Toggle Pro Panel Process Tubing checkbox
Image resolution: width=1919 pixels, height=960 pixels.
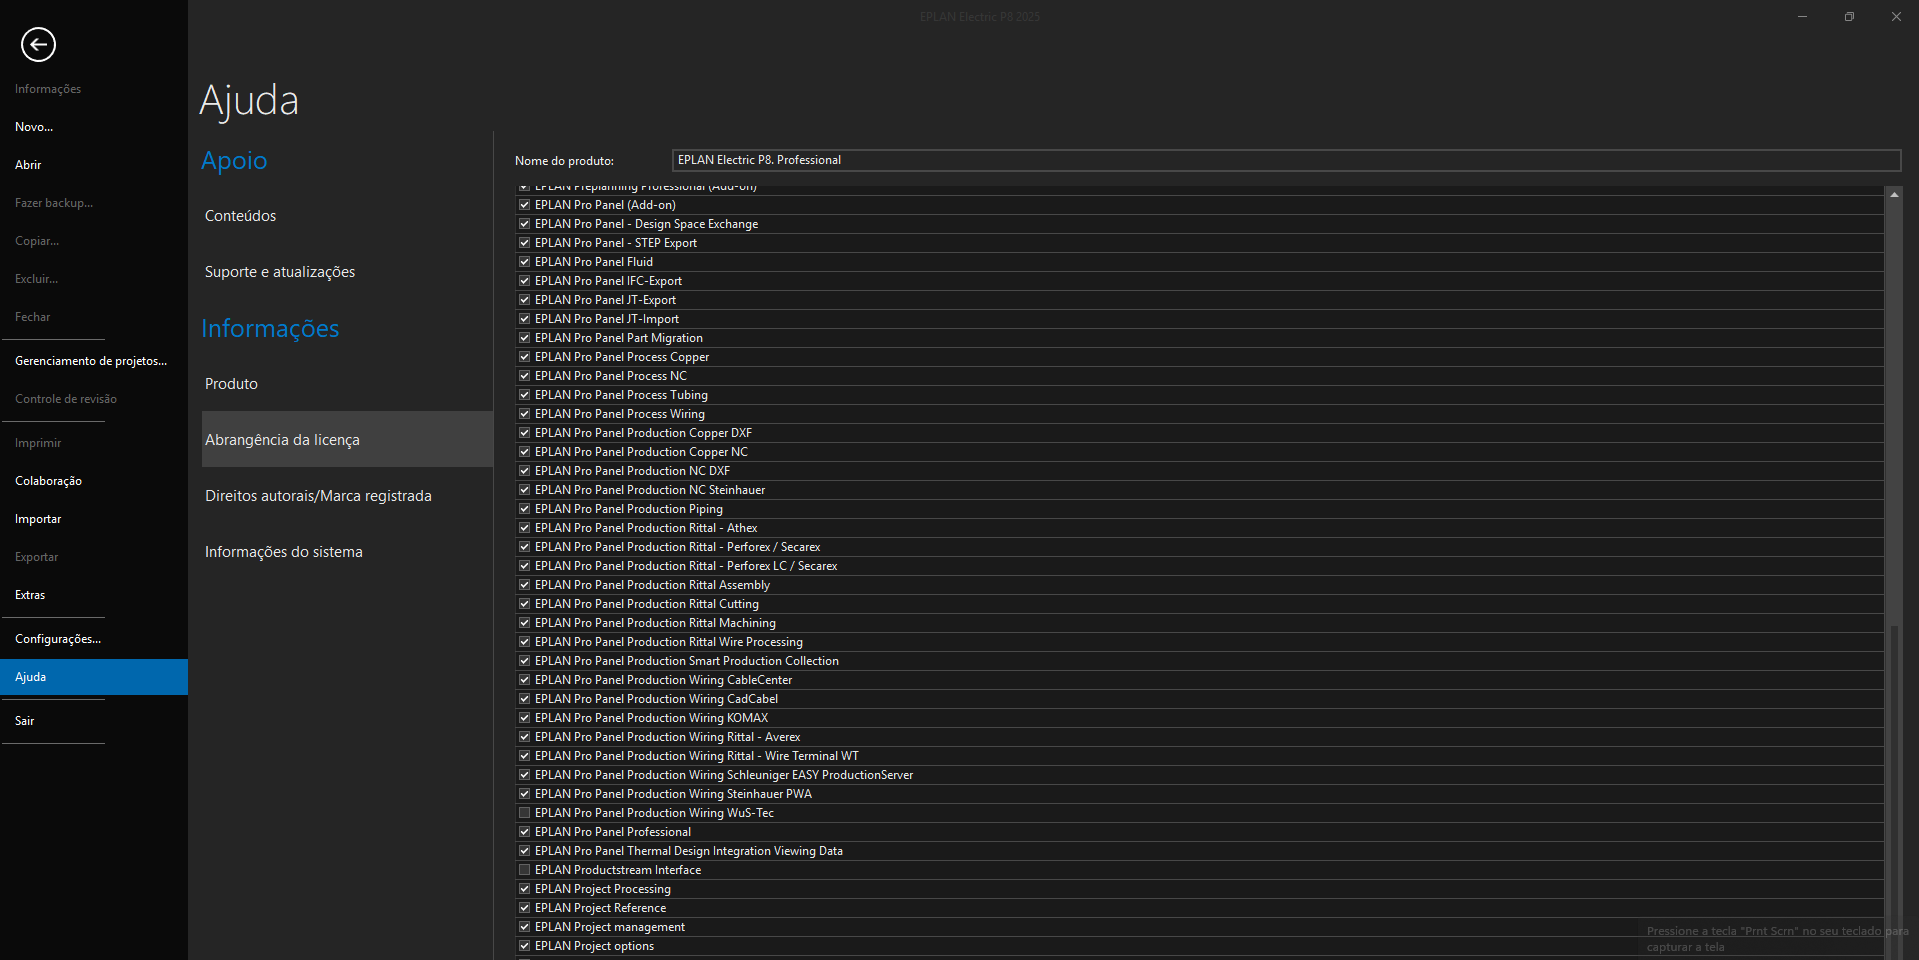(x=524, y=395)
